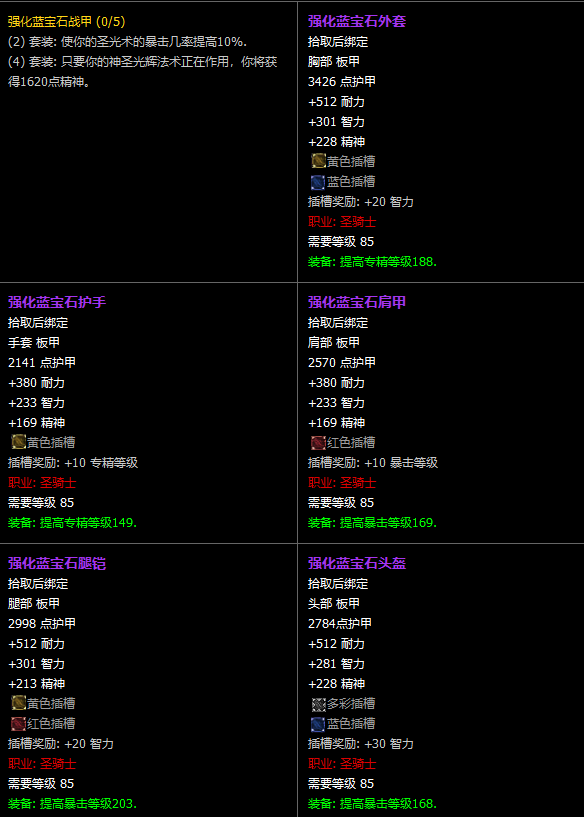
Task: Select the +281 智力 stat on 头盔
Action: coord(337,664)
